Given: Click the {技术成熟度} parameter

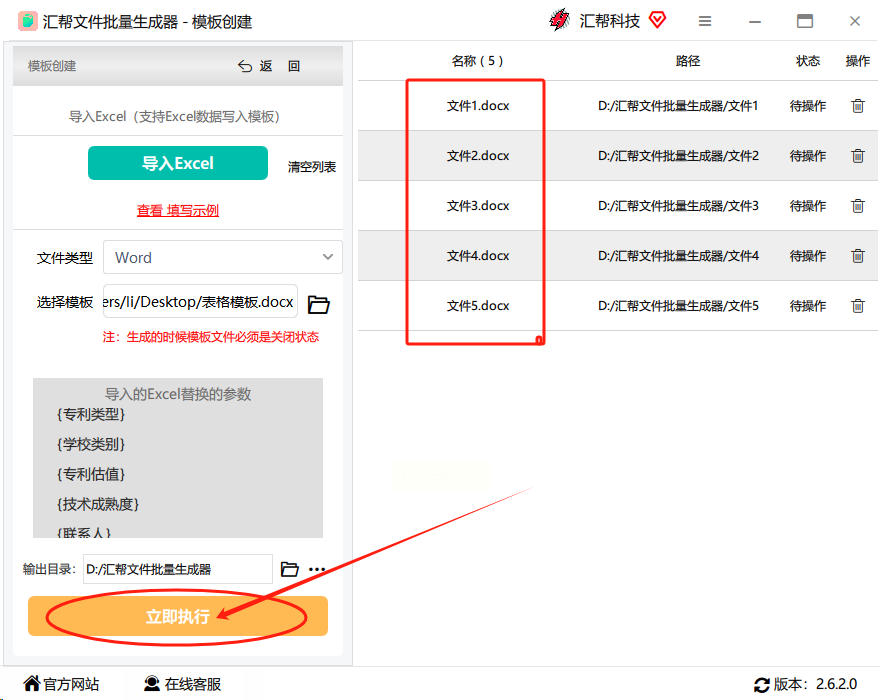Looking at the screenshot, I should tap(98, 504).
